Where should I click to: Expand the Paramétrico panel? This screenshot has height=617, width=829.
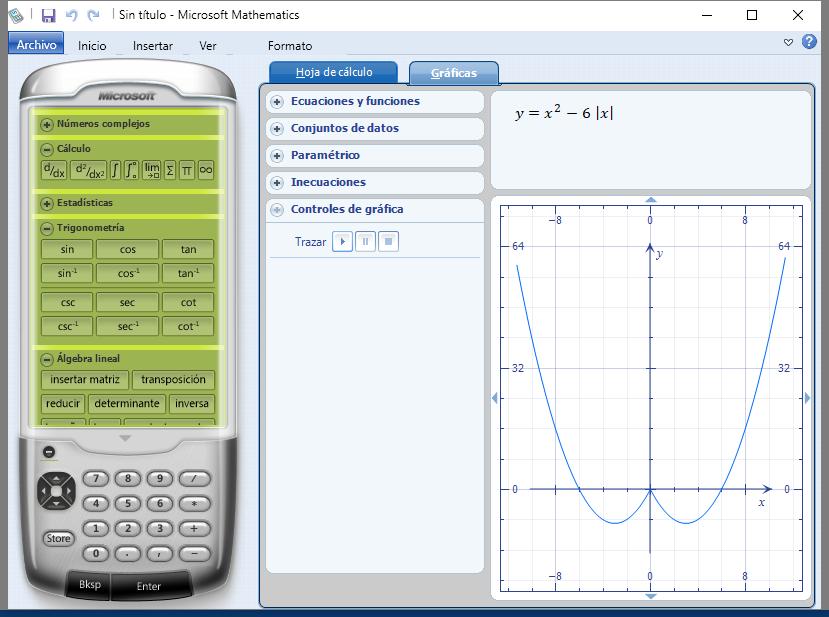(x=277, y=155)
